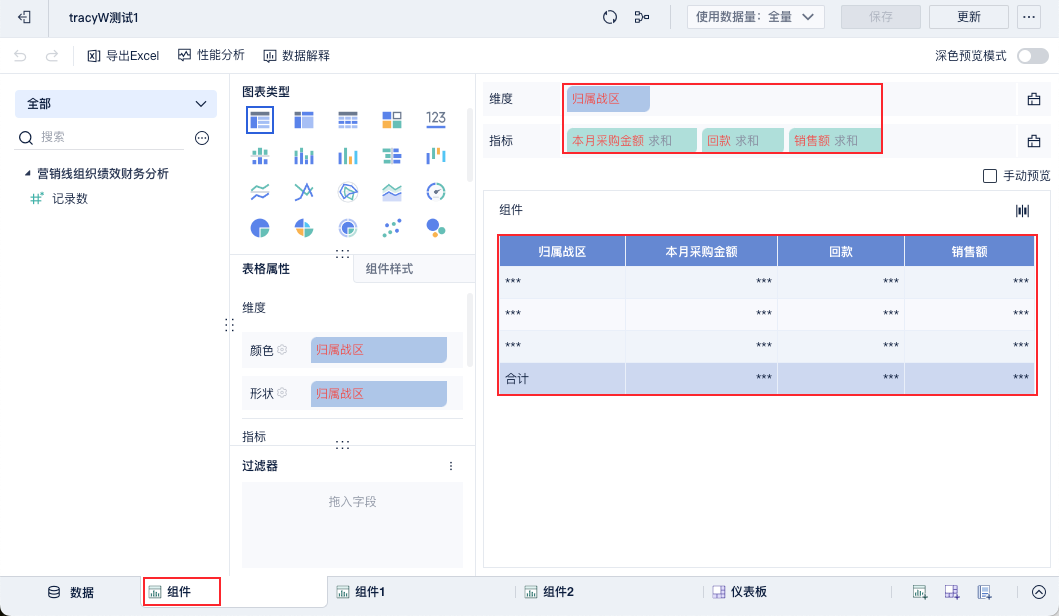The width and height of the screenshot is (1059, 616).
Task: Select the partitioned line chart icon
Action: pos(260,192)
